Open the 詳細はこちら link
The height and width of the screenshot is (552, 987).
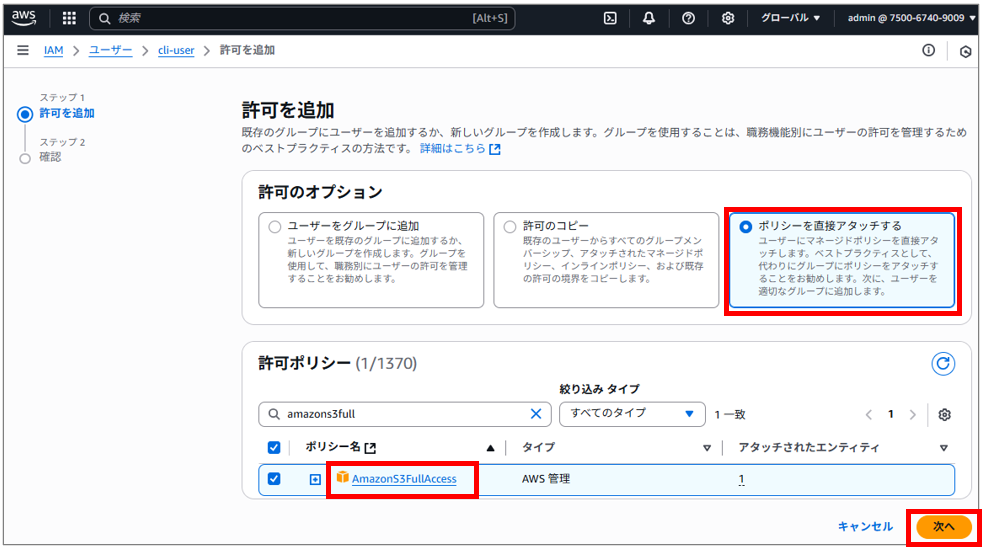(460, 149)
